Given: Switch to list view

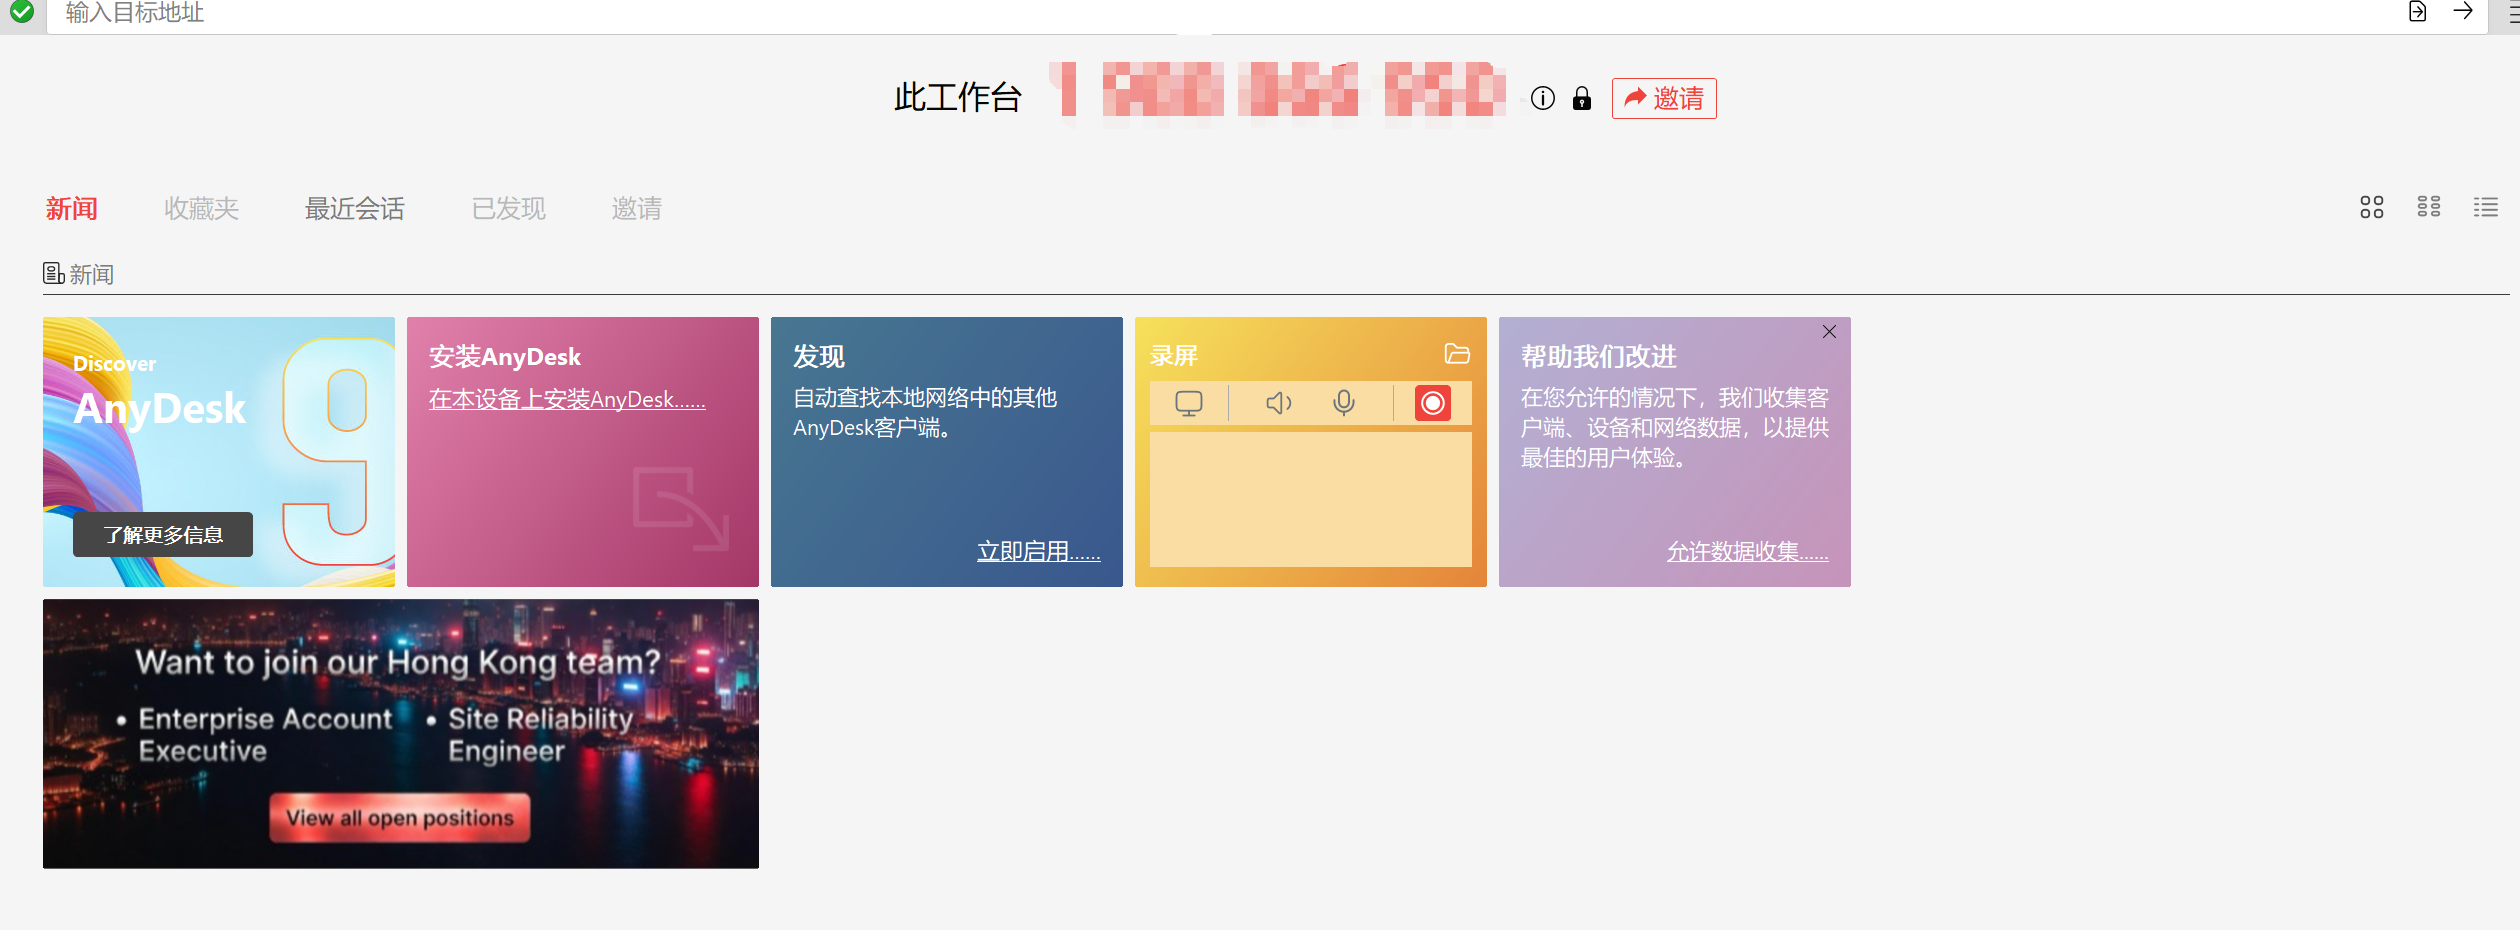Looking at the screenshot, I should pyautogui.click(x=2486, y=207).
